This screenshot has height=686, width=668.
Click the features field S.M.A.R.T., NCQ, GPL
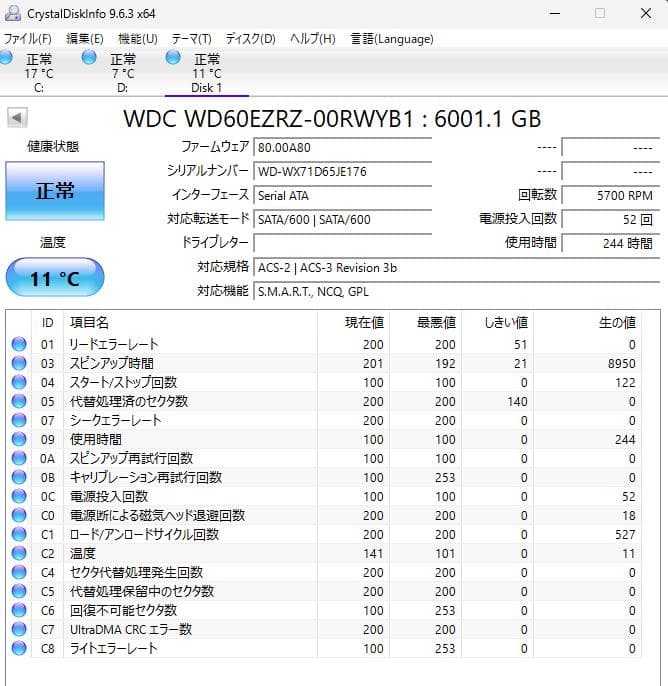(x=457, y=292)
